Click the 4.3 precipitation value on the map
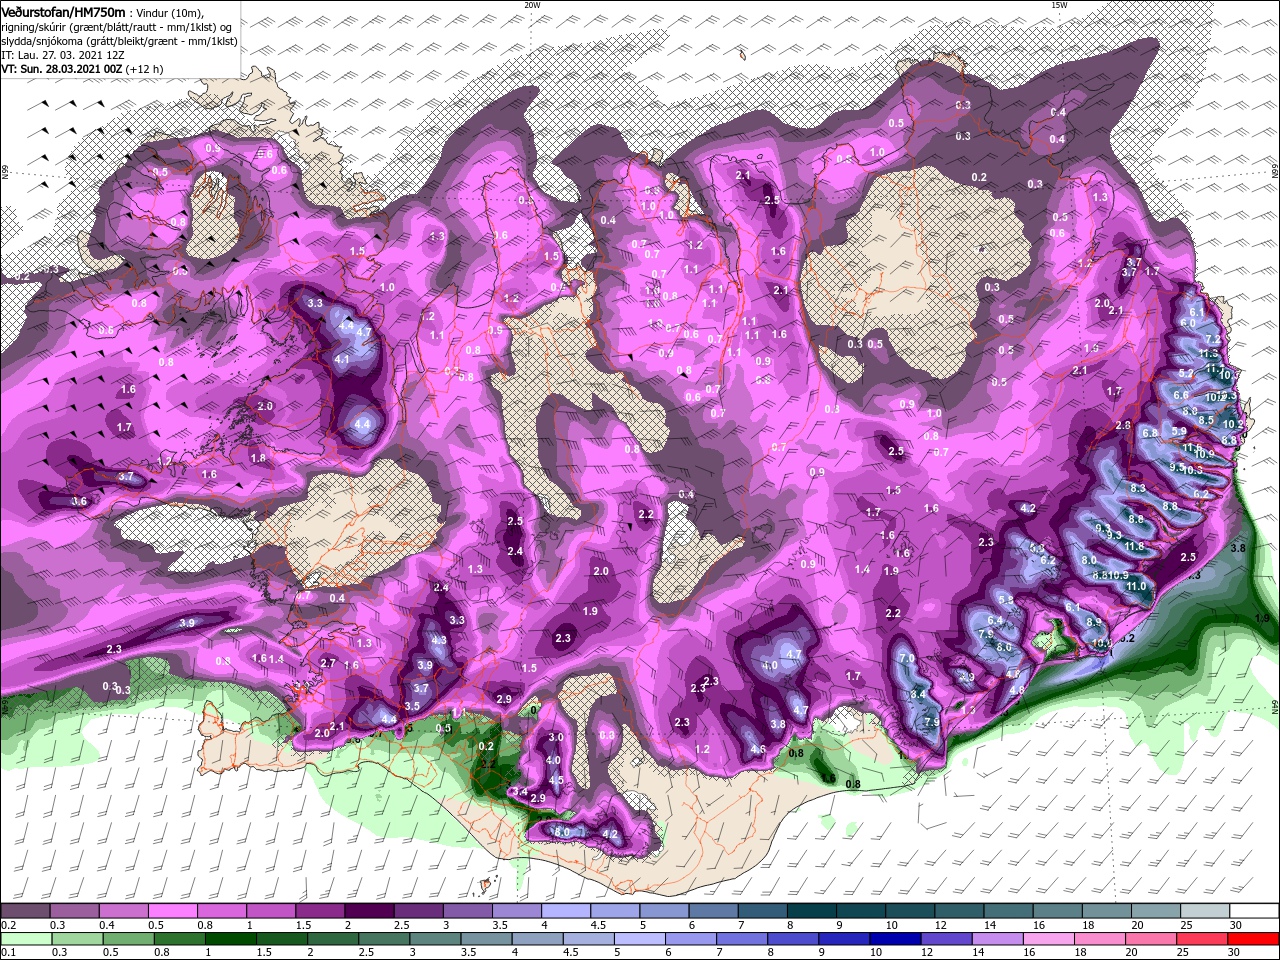1280x960 pixels. tap(438, 640)
